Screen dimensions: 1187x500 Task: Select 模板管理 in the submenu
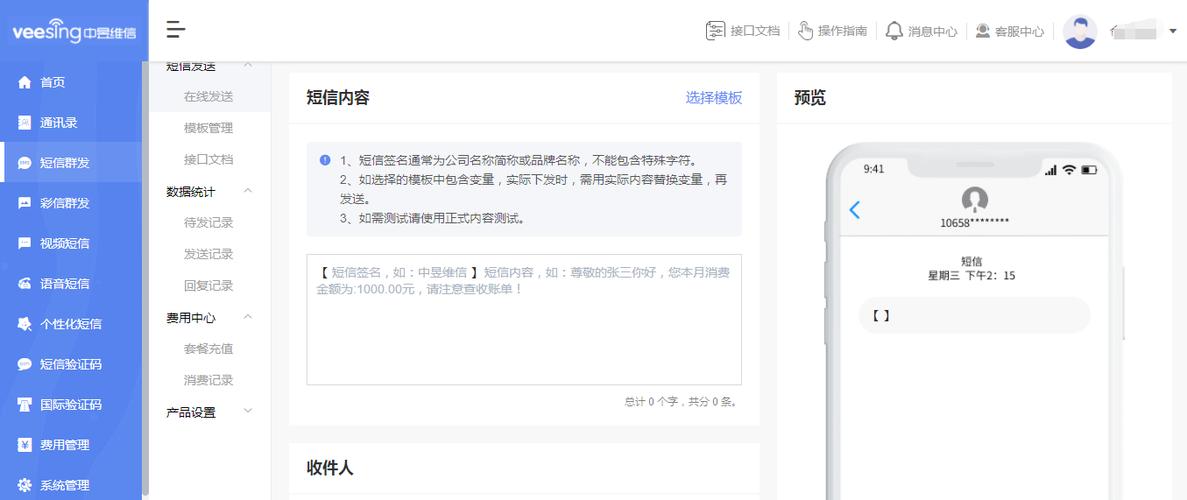(208, 128)
